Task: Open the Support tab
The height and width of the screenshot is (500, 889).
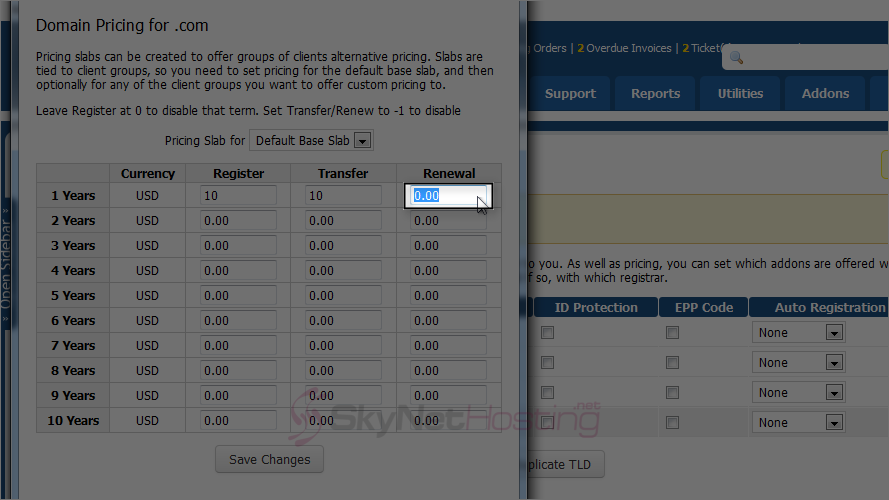Action: 570,94
